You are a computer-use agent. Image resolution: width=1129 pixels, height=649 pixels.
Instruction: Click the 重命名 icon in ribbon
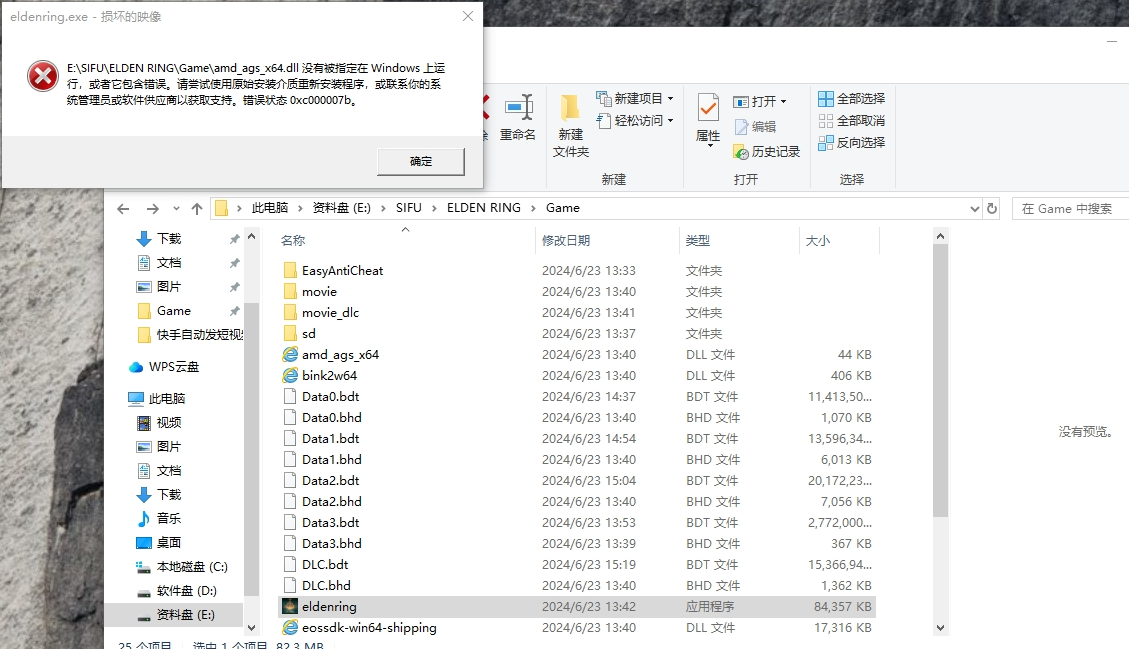518,108
